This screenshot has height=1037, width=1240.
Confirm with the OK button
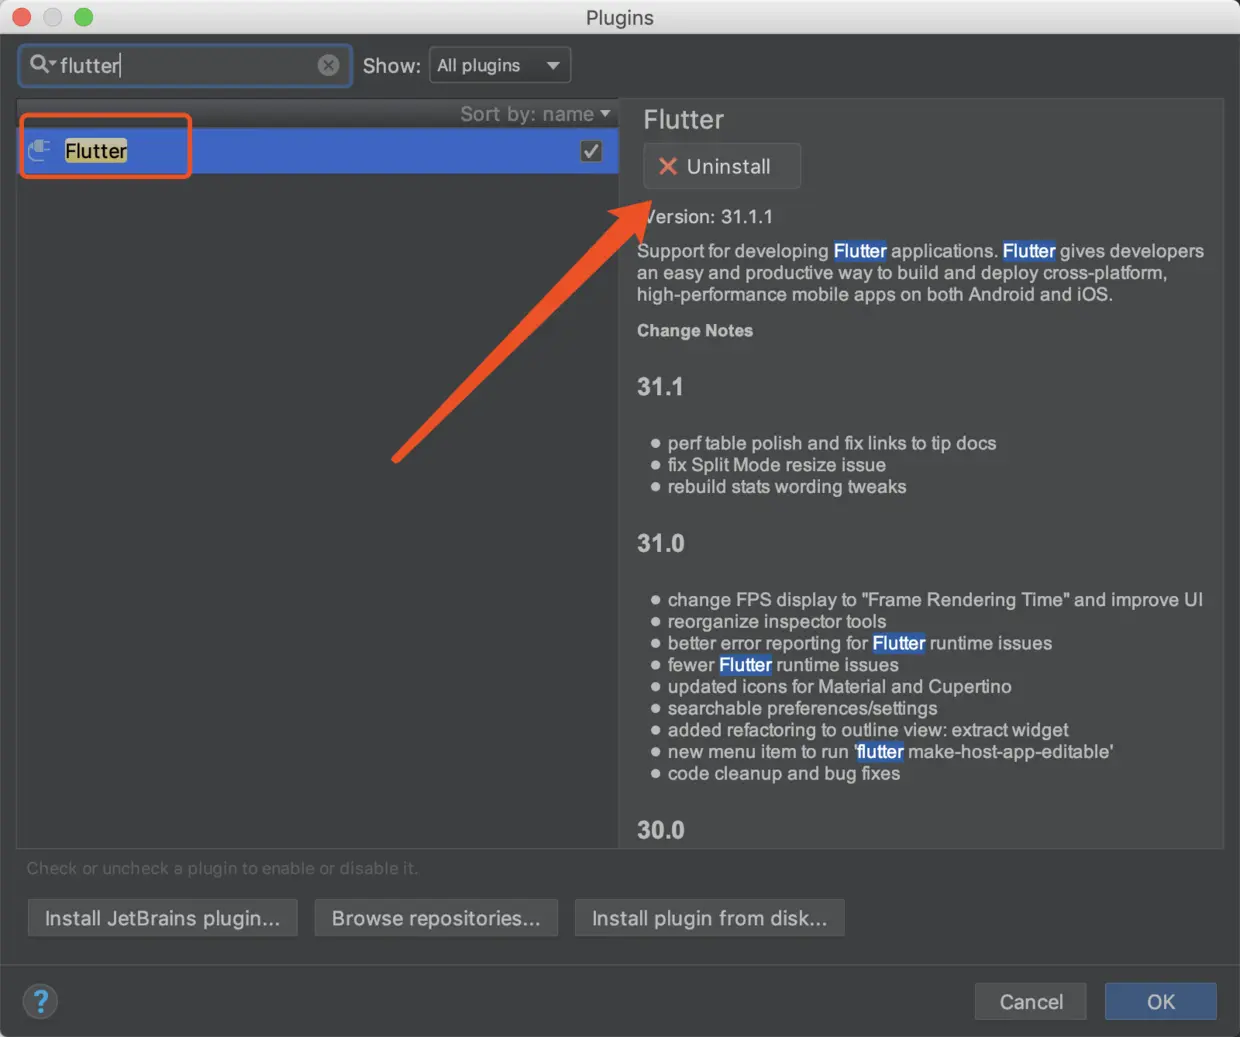[x=1161, y=1001]
